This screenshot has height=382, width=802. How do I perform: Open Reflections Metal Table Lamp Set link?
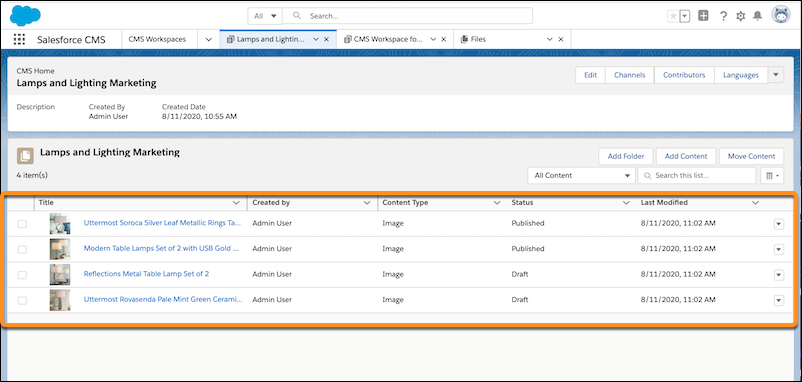pos(146,274)
